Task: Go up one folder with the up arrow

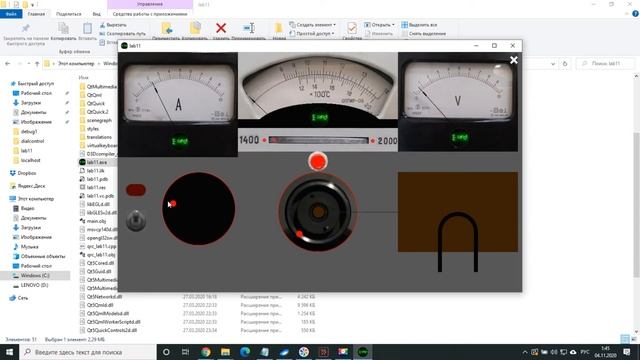Action: coord(37,64)
